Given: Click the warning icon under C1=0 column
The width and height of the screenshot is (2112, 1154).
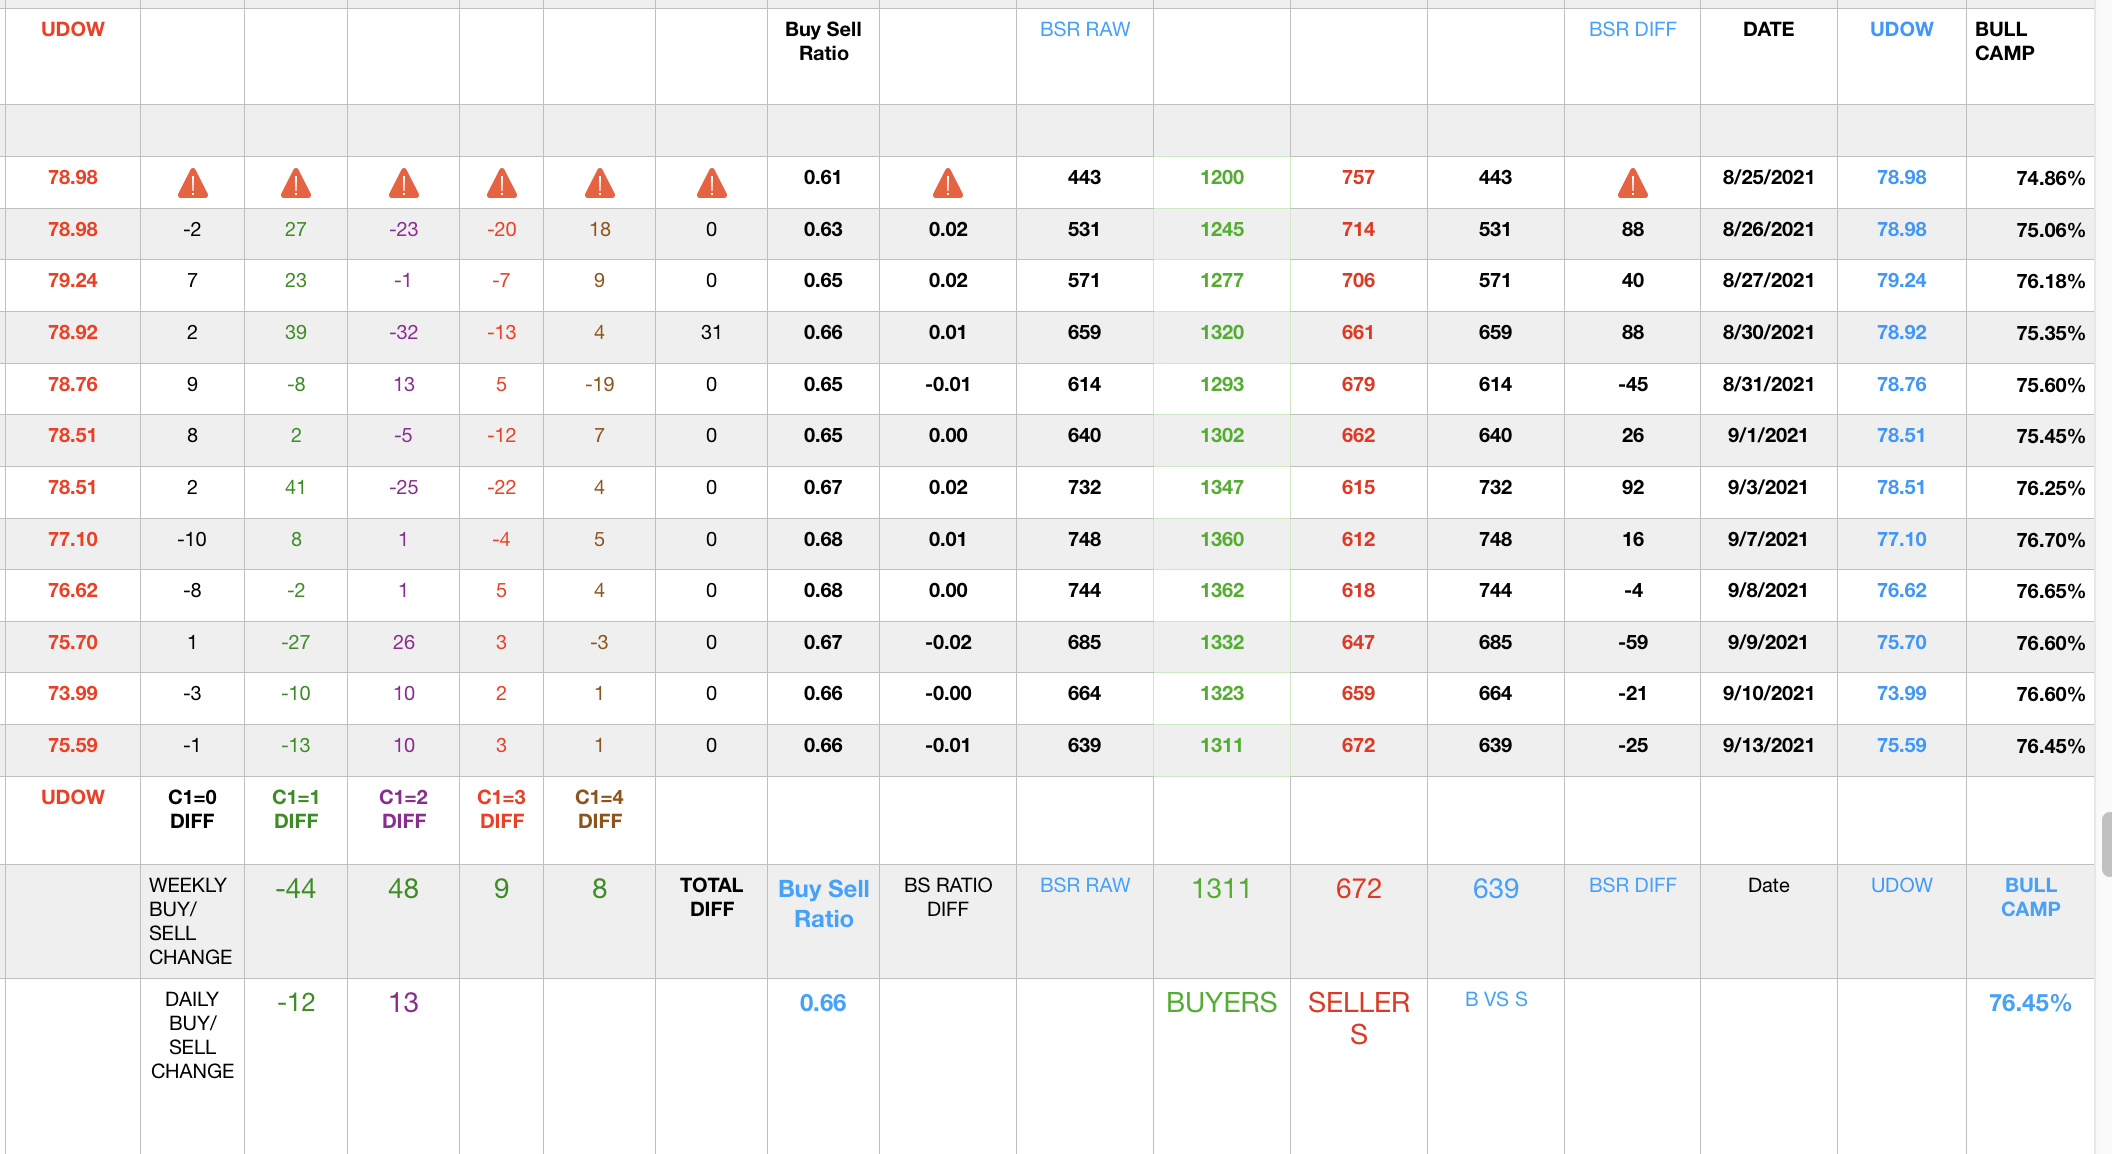Looking at the screenshot, I should [192, 183].
